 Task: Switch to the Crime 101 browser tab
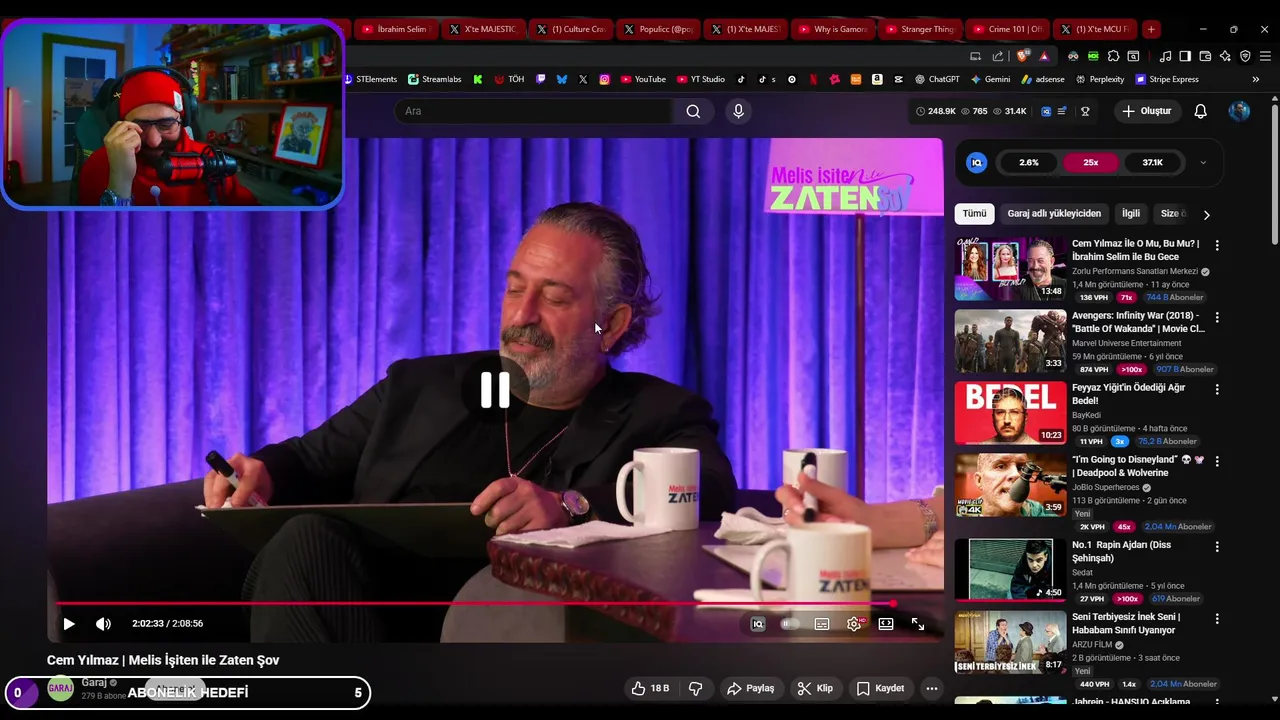1008,29
